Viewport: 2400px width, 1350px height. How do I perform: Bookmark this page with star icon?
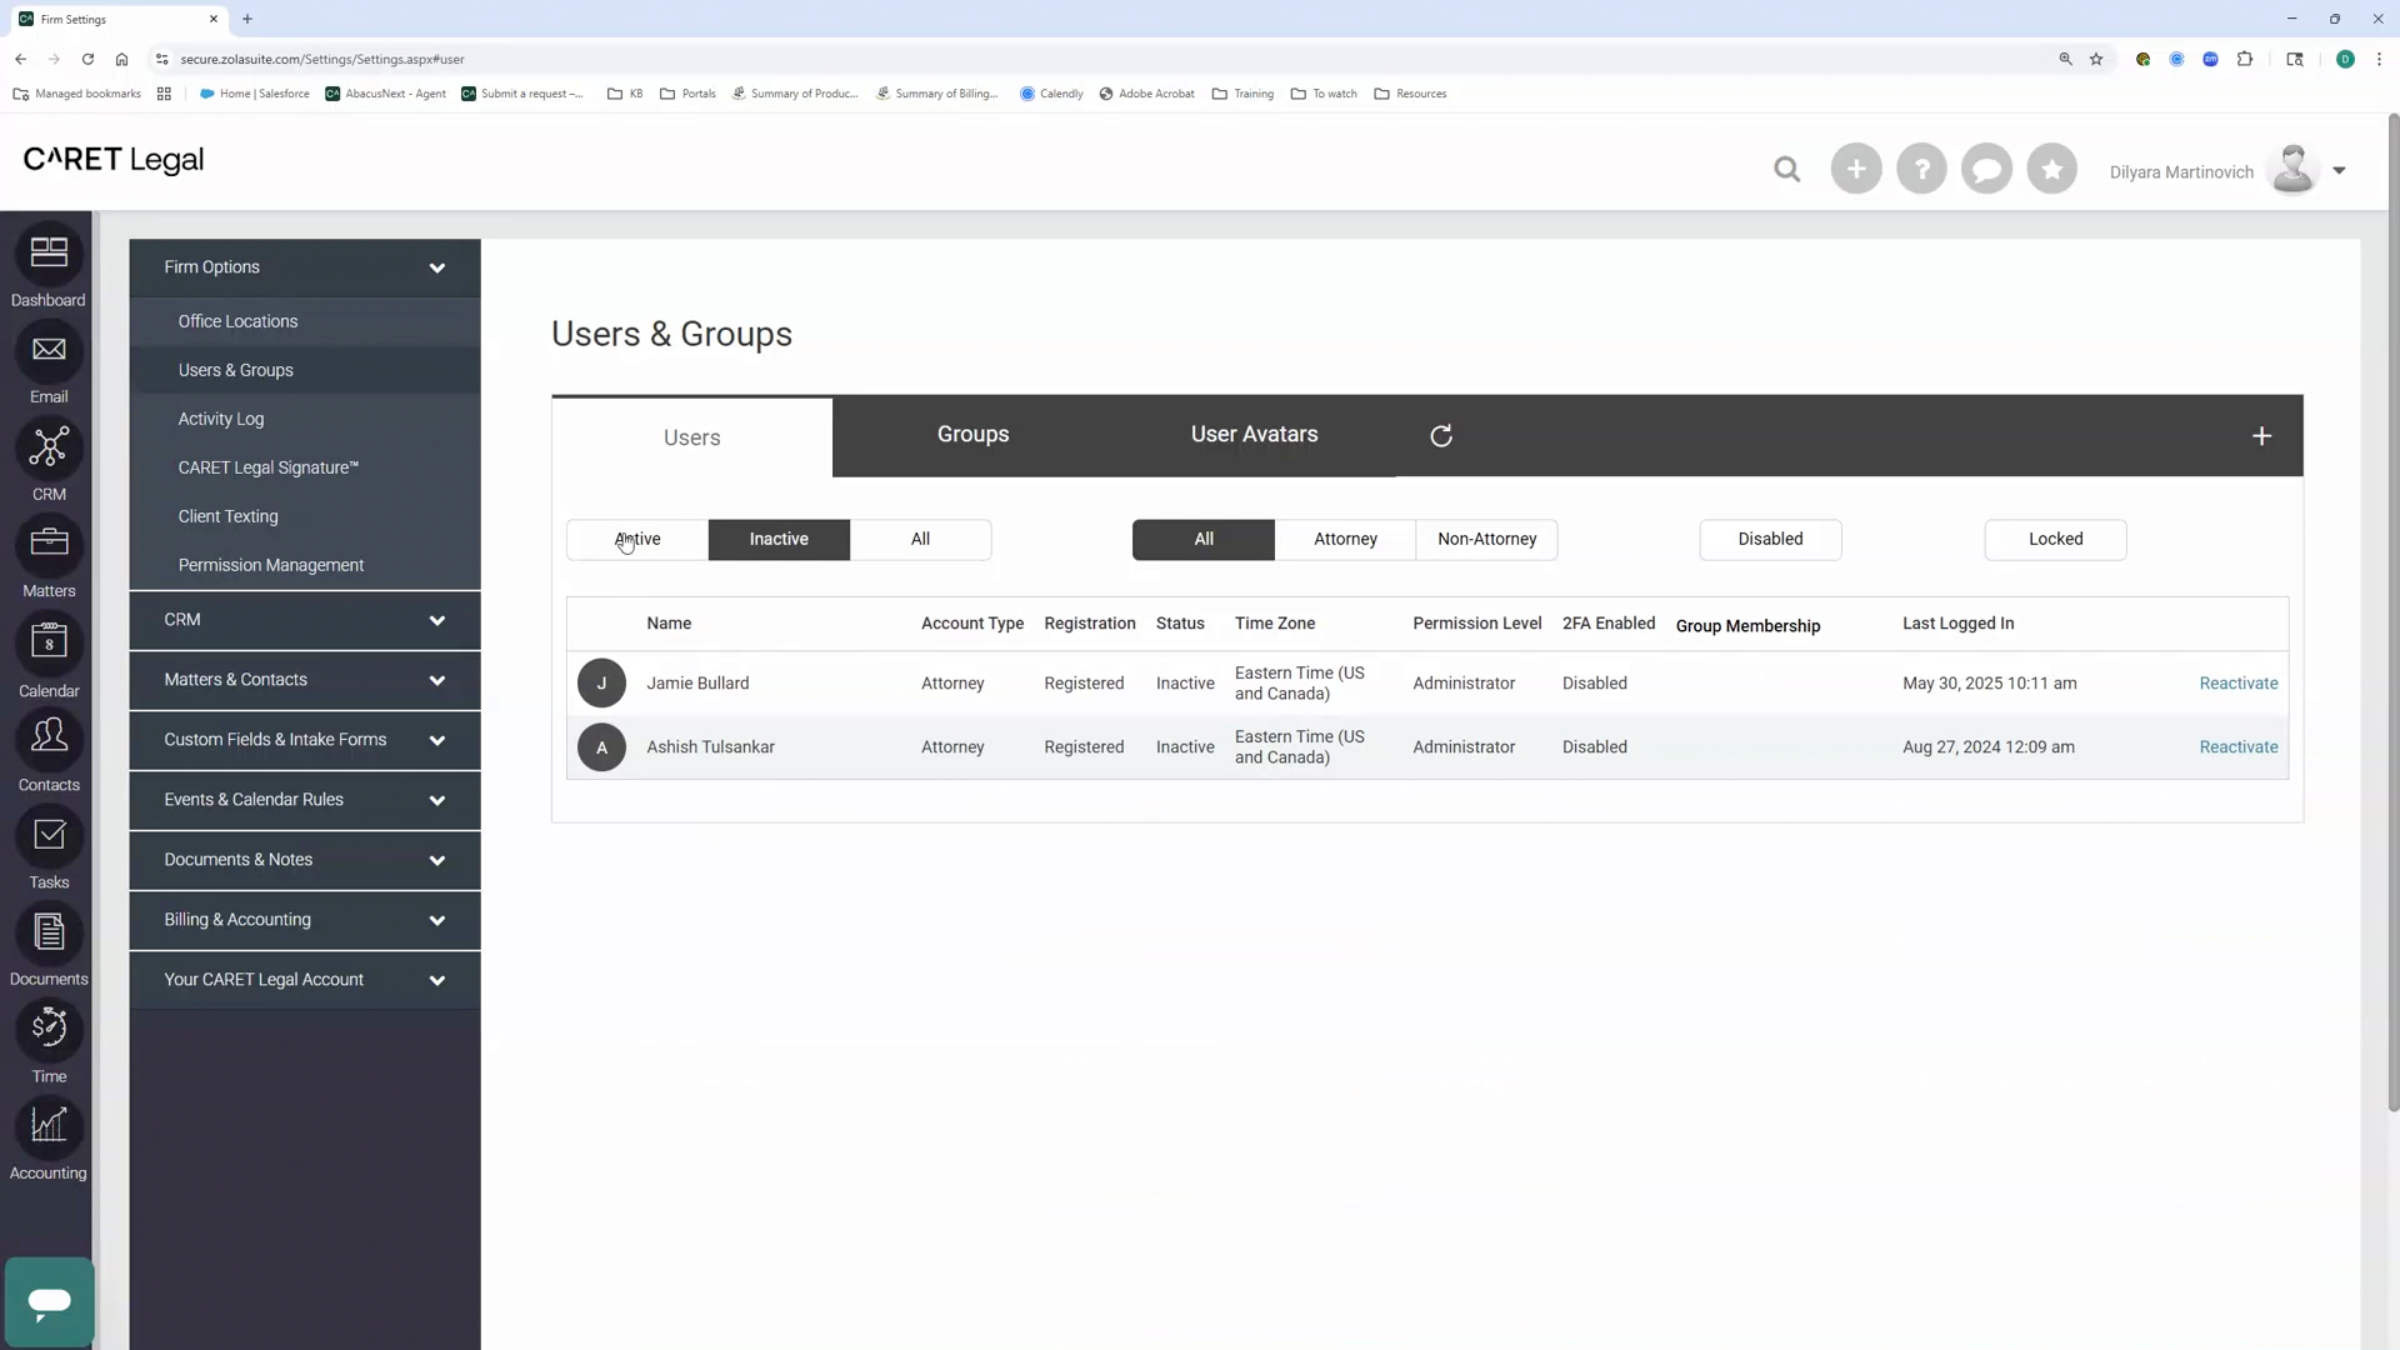point(2096,59)
